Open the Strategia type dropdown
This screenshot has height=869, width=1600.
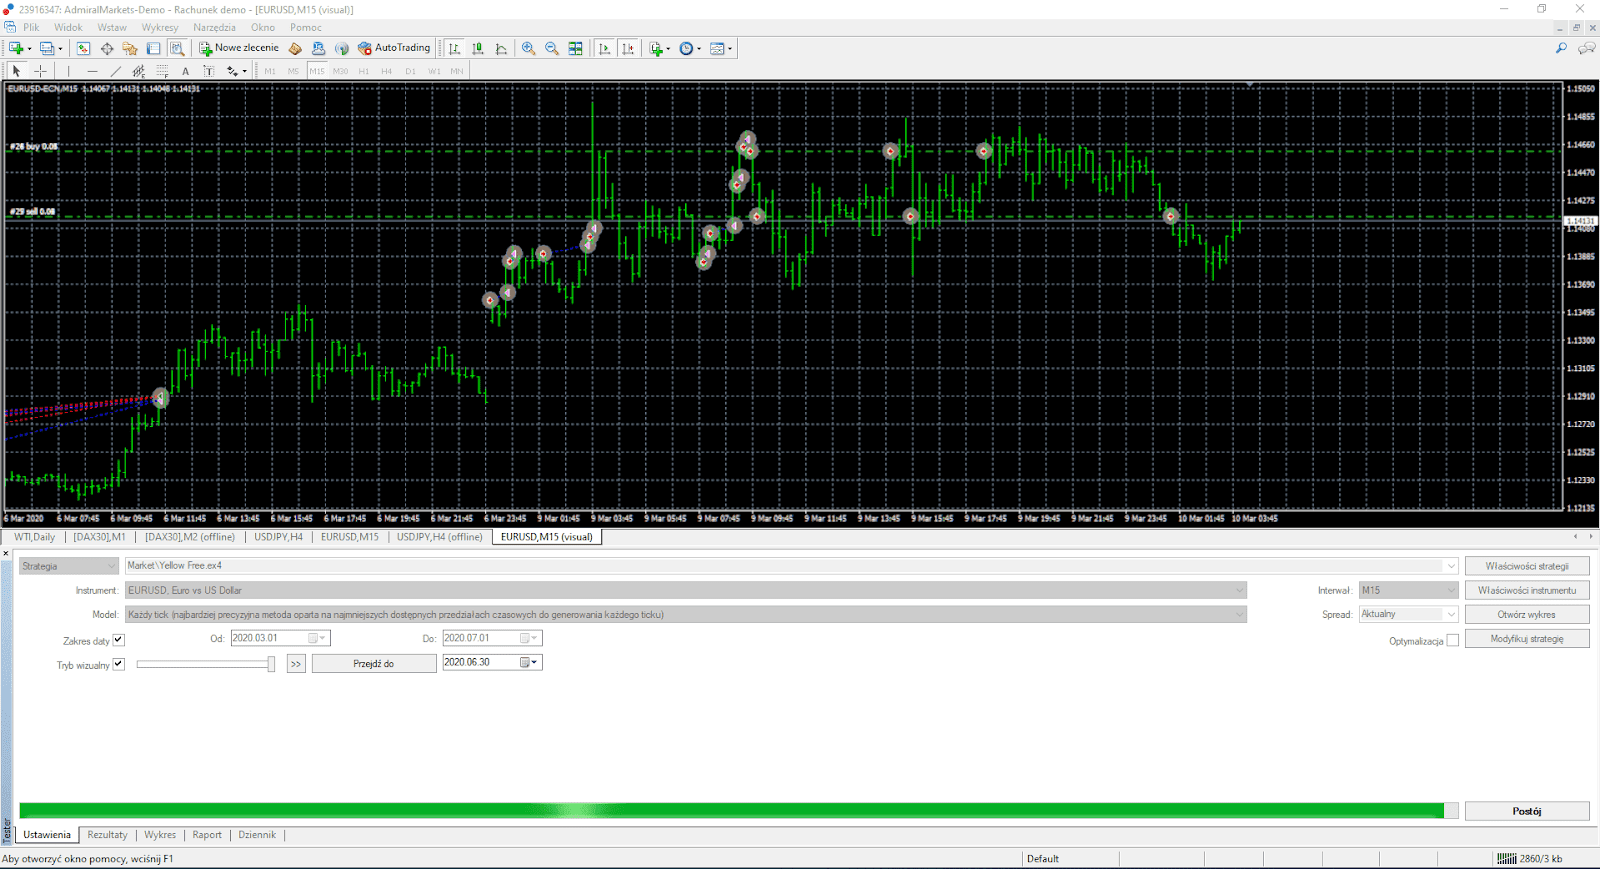[x=68, y=566]
